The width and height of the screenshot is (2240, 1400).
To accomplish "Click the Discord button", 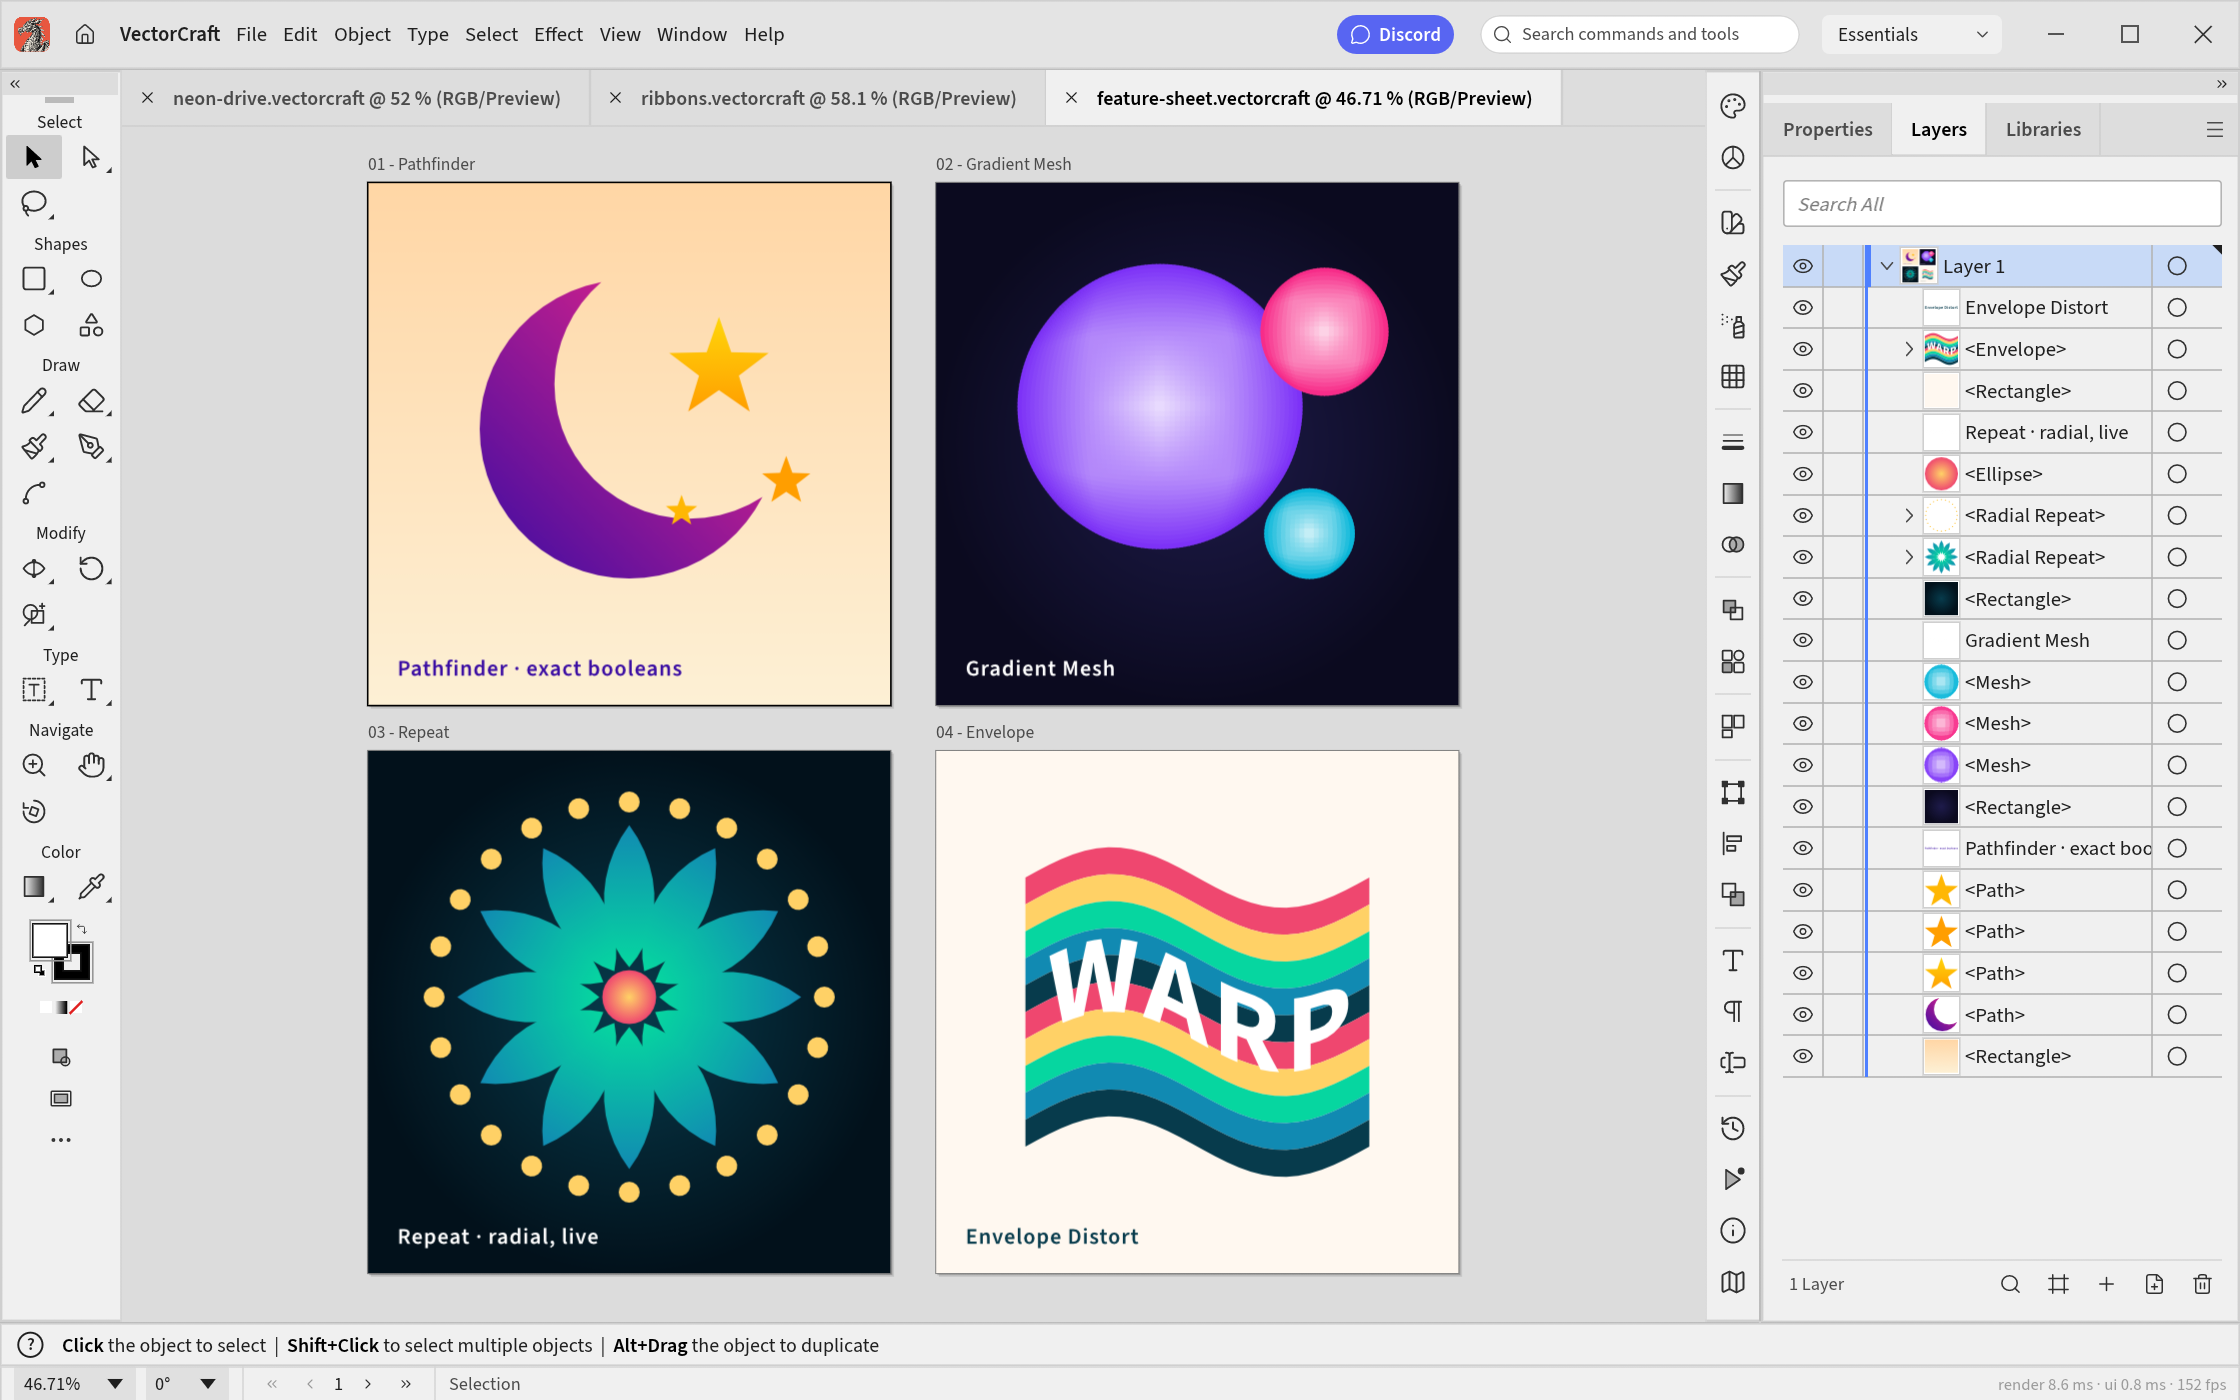I will 1395,34.
